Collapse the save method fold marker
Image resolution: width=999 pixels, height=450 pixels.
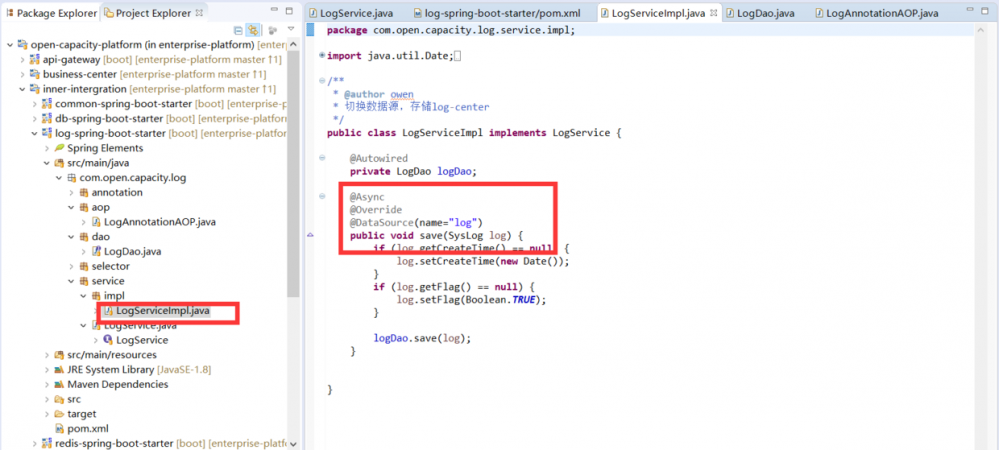pyautogui.click(x=322, y=196)
